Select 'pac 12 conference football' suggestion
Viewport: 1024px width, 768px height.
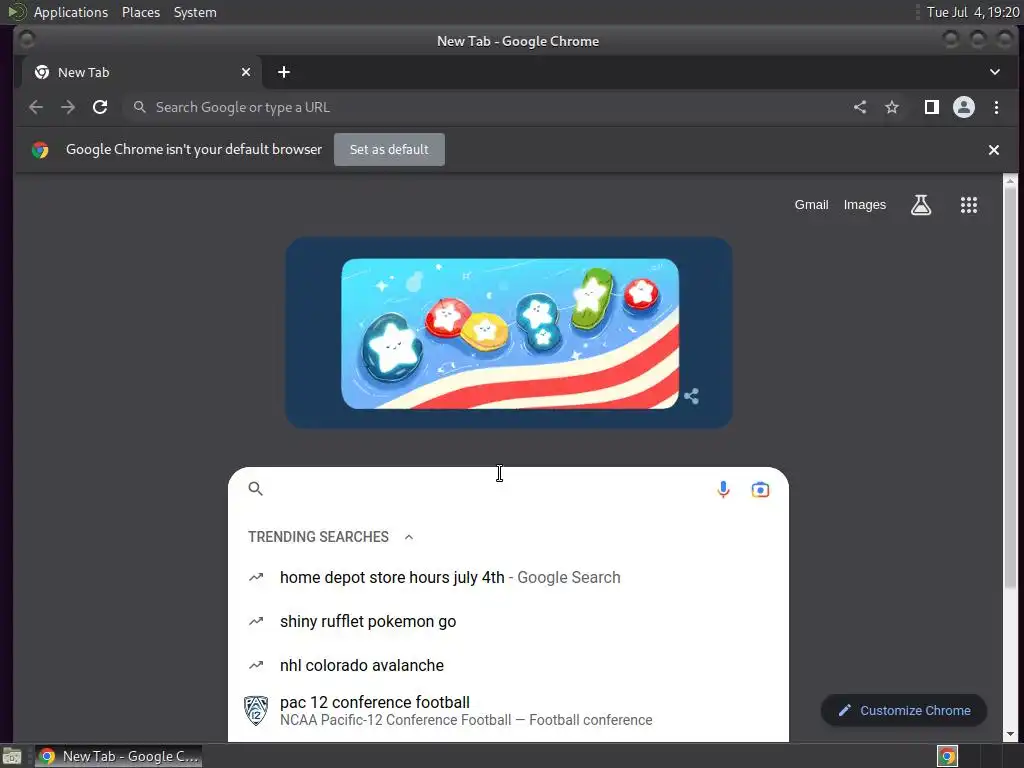[x=508, y=711]
